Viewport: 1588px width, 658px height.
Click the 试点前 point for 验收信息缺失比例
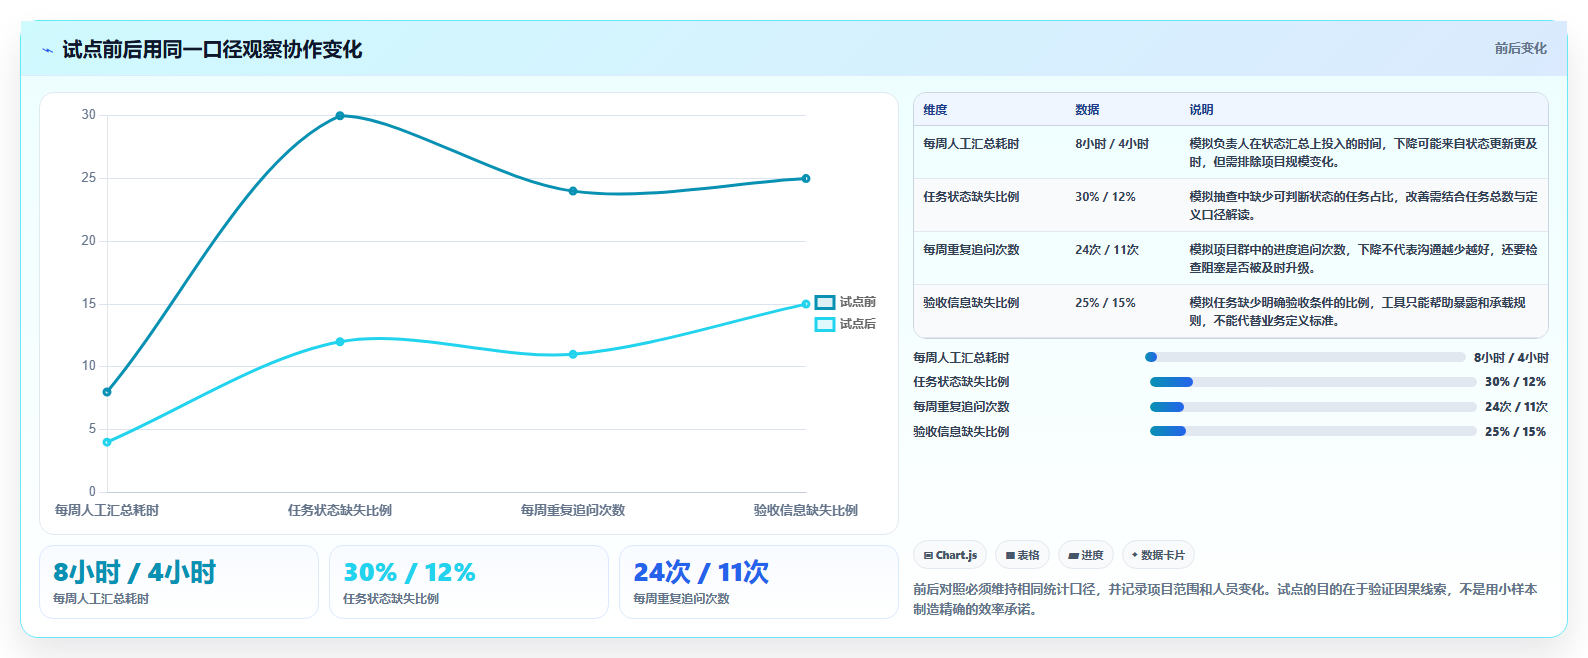(x=806, y=179)
